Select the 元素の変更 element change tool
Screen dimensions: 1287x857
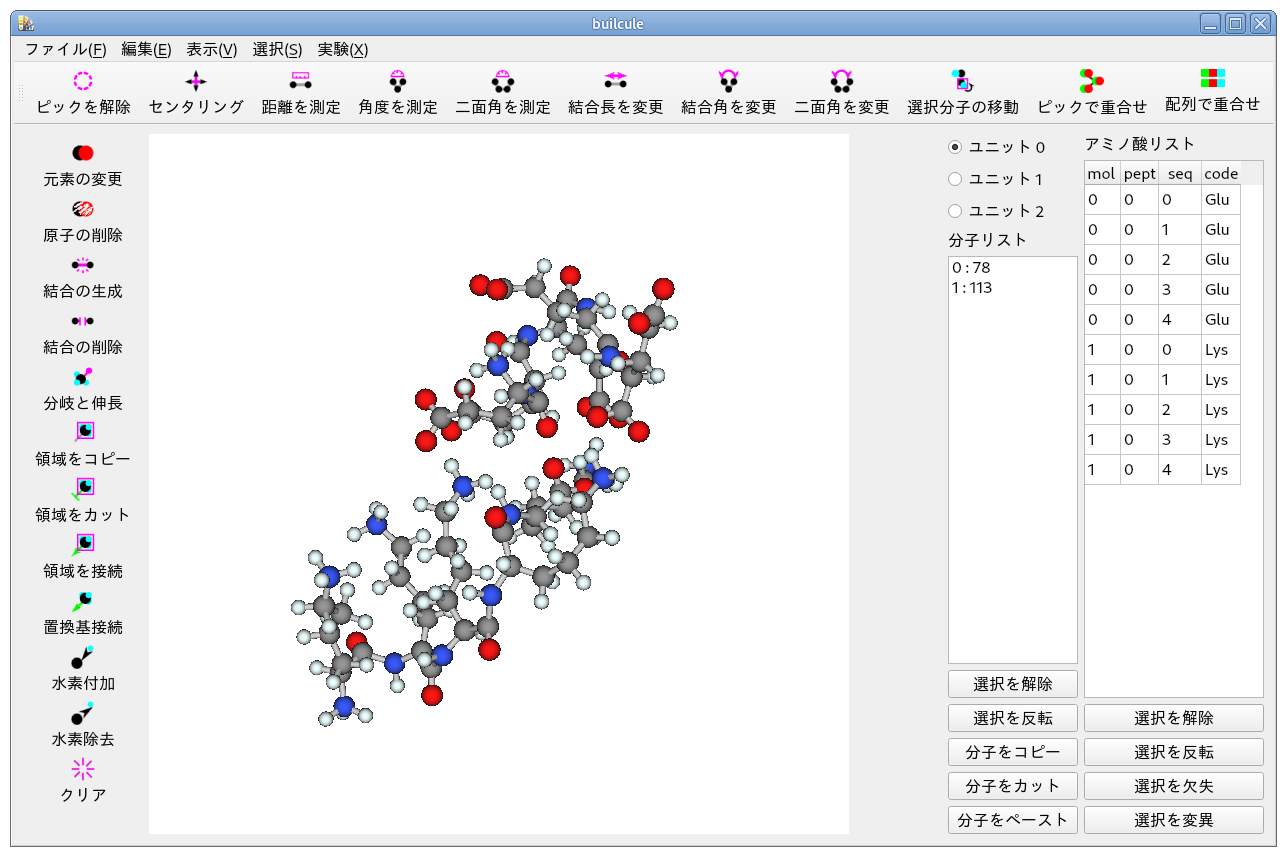point(83,153)
